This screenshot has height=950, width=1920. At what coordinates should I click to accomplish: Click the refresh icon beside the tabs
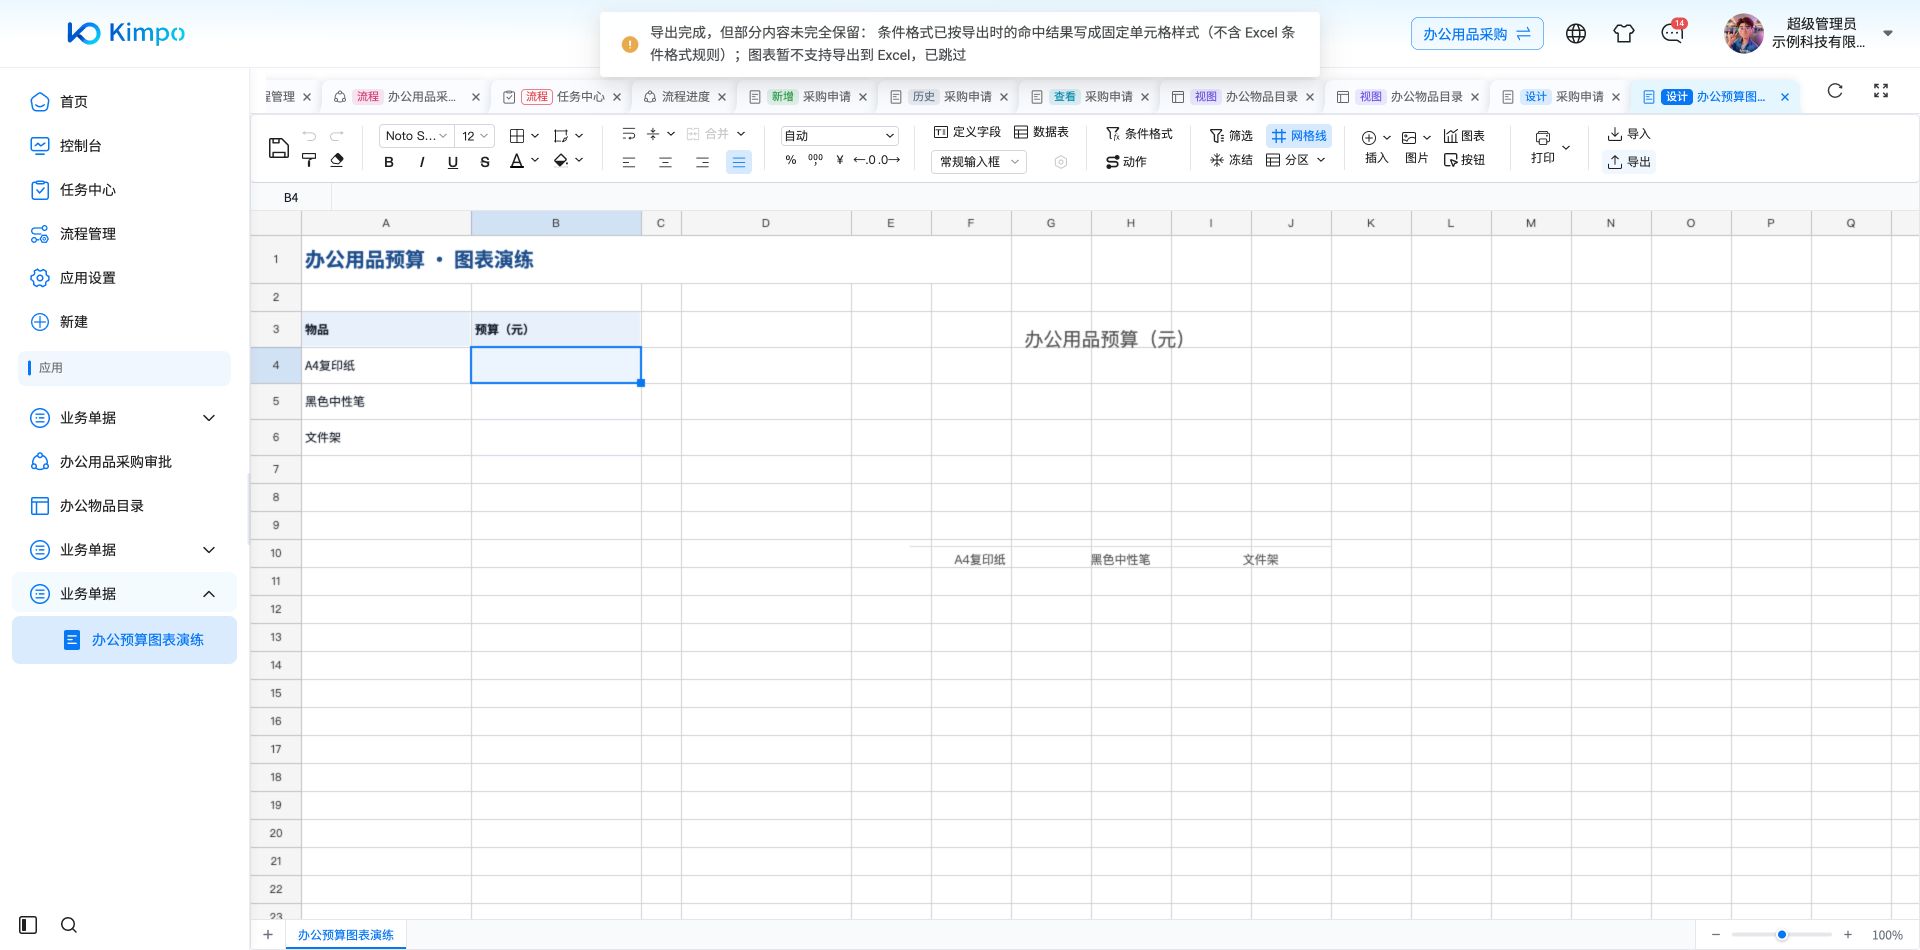(x=1835, y=91)
